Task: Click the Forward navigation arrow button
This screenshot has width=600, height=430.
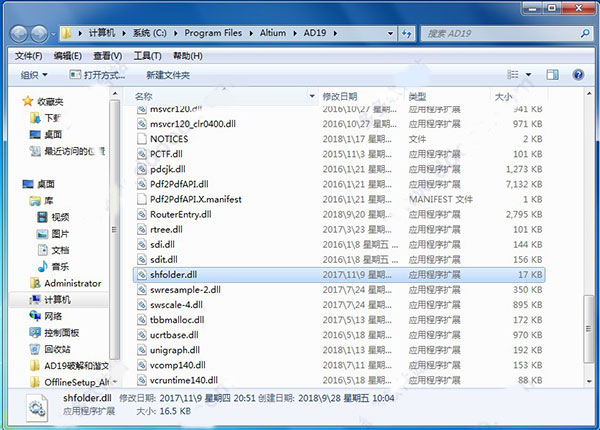Action: click(39, 34)
